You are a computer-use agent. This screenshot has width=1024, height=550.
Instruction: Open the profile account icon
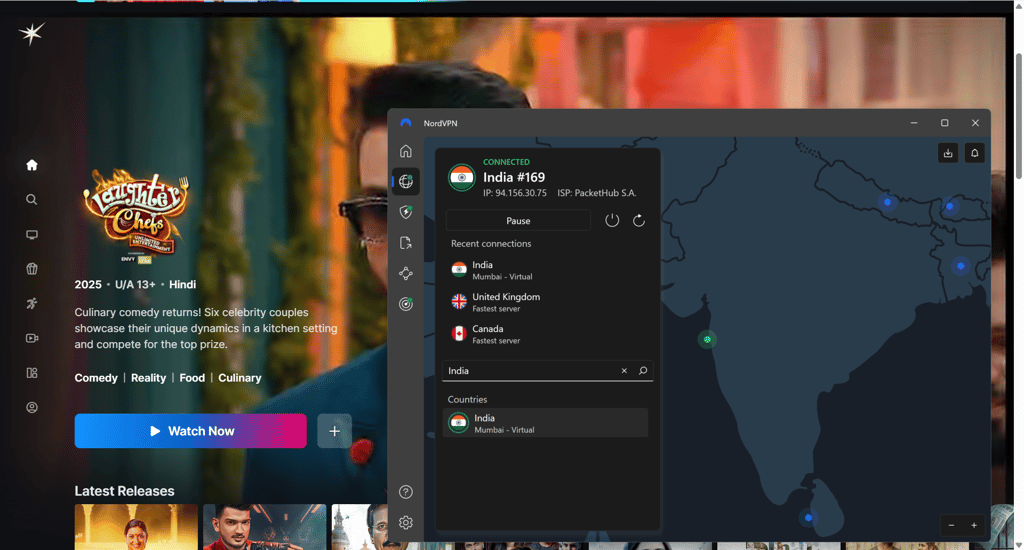(31, 407)
